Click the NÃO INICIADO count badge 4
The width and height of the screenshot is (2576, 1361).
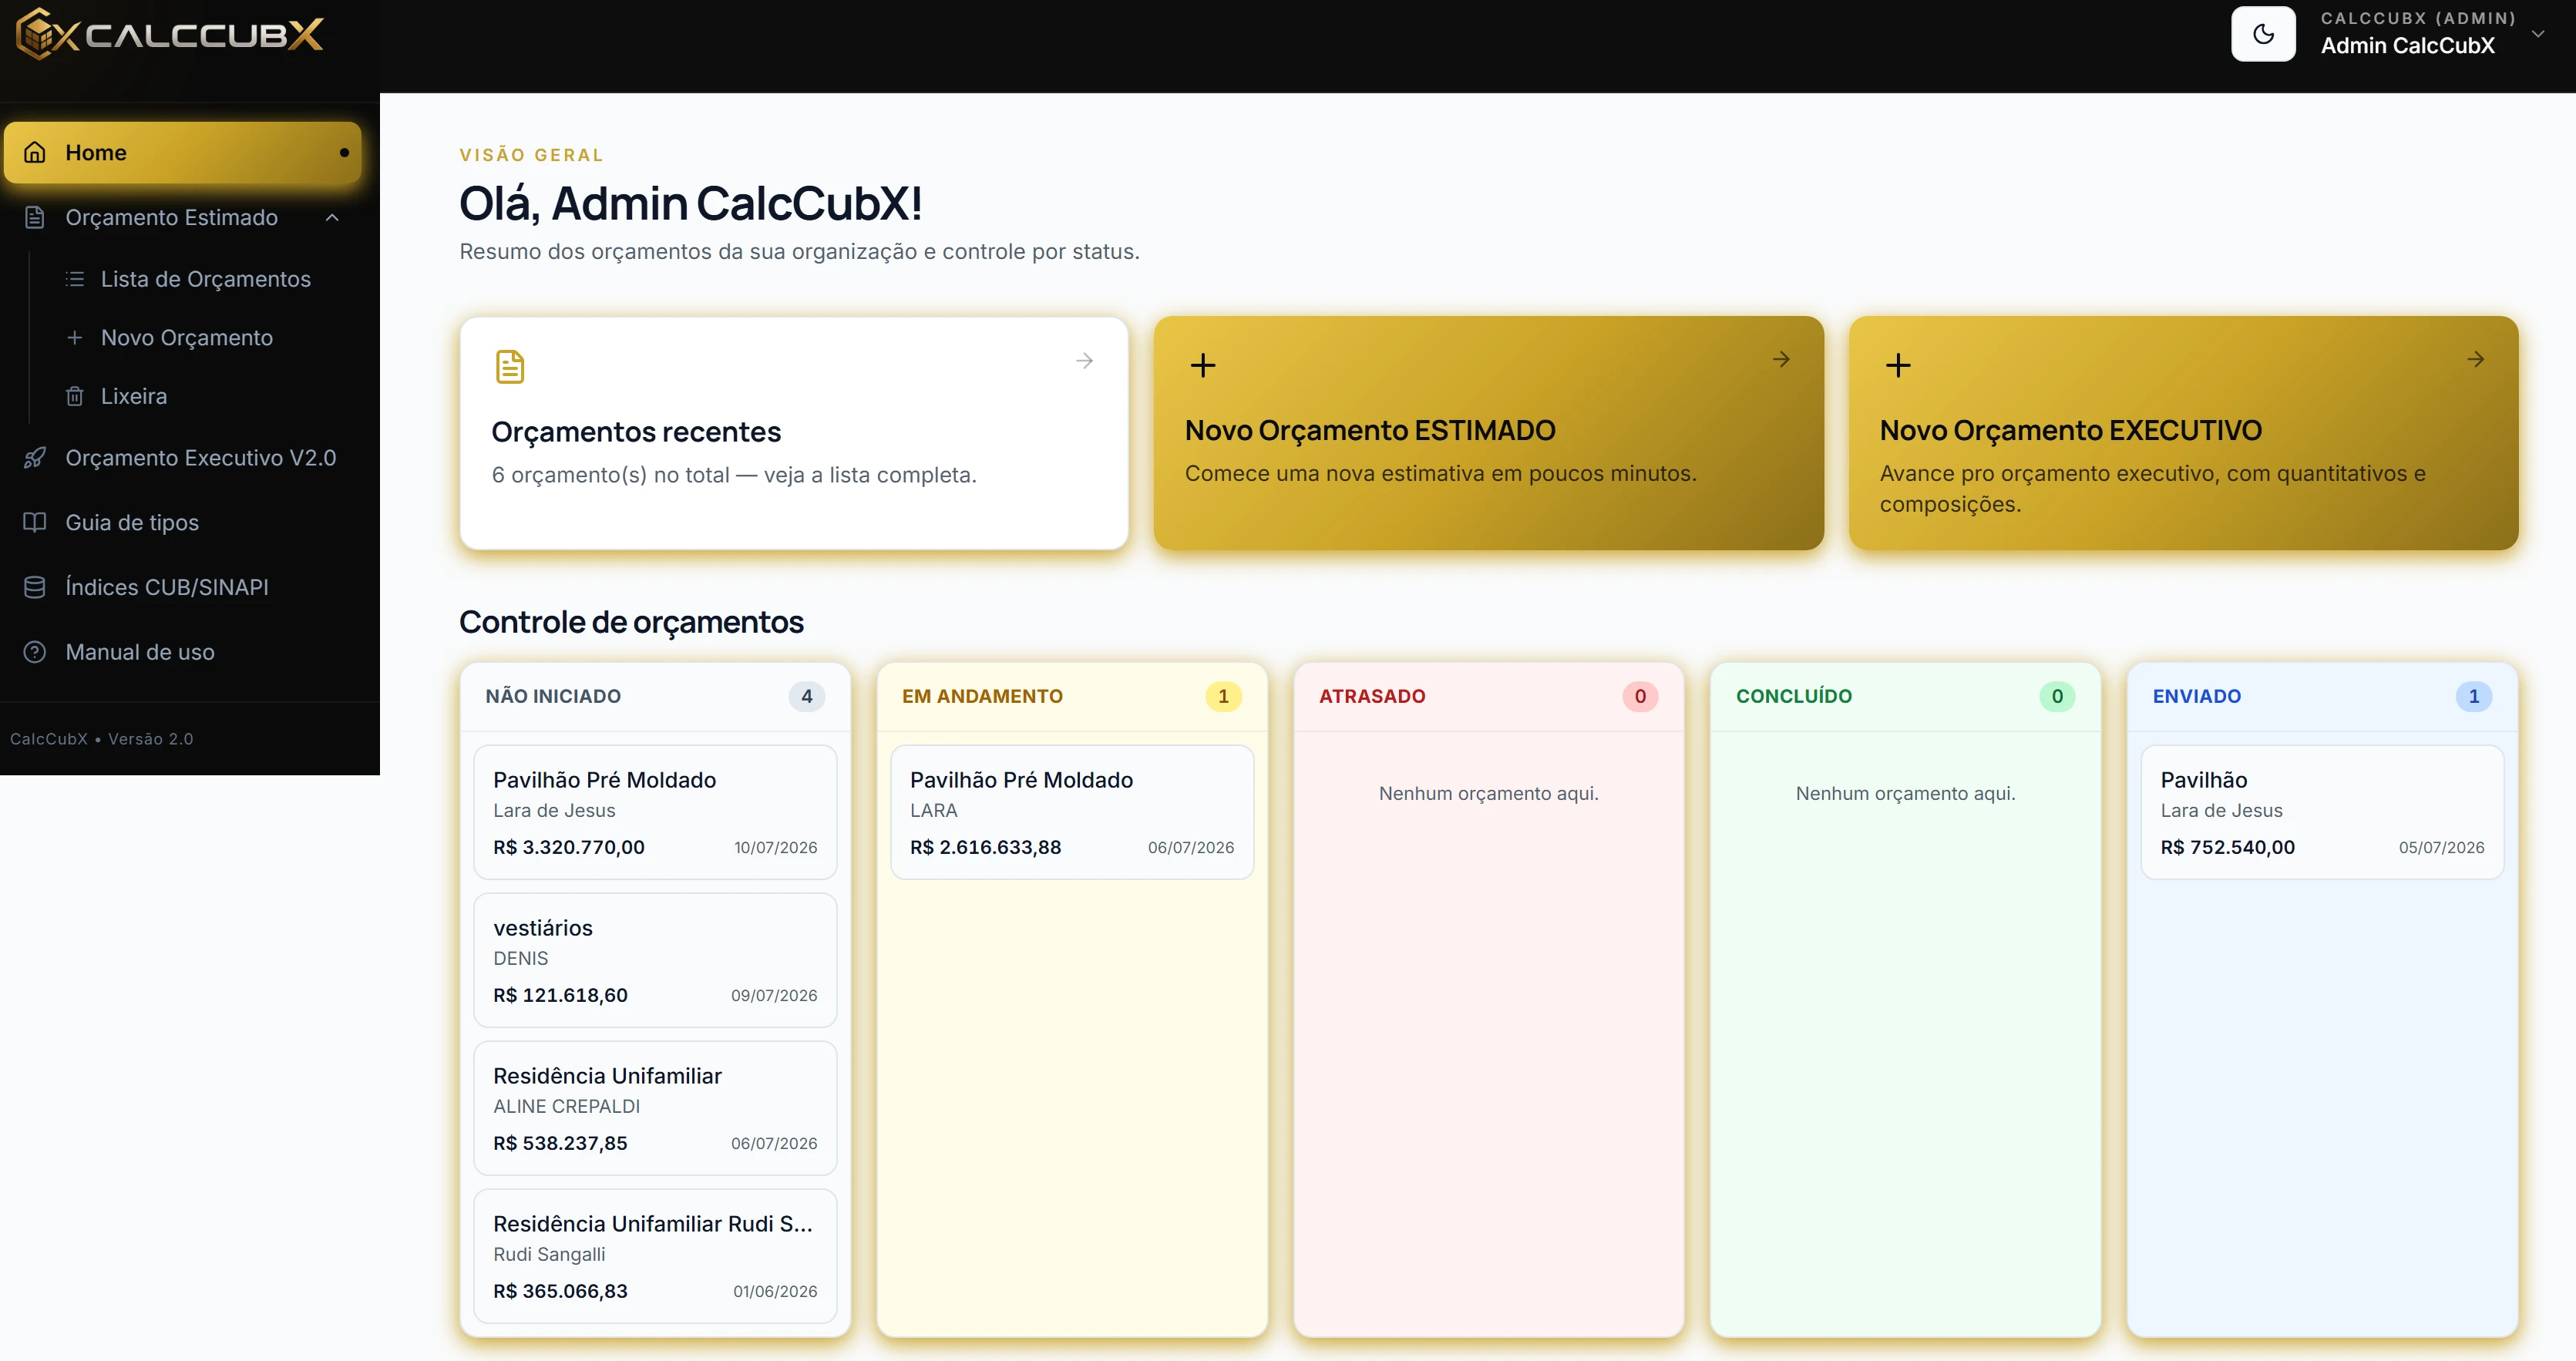tap(807, 696)
